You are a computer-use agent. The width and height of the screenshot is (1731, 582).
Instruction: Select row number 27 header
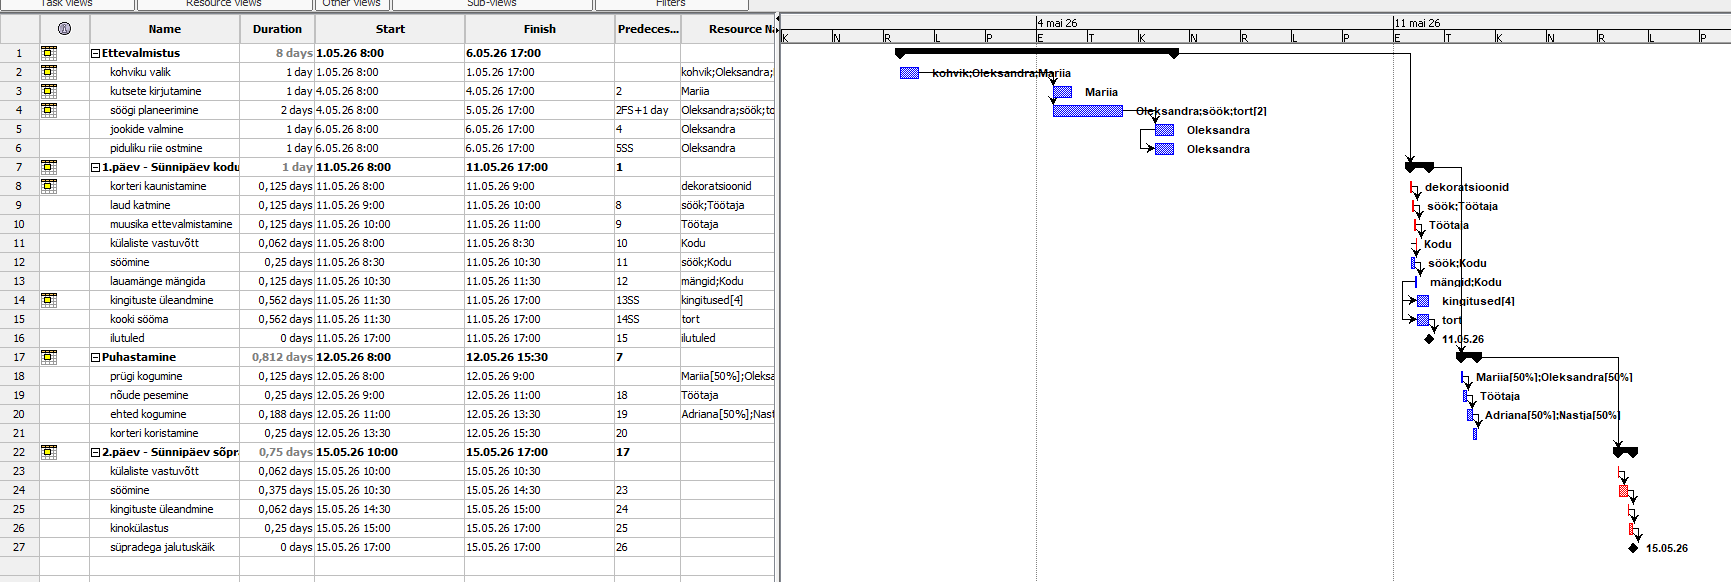[x=19, y=547]
